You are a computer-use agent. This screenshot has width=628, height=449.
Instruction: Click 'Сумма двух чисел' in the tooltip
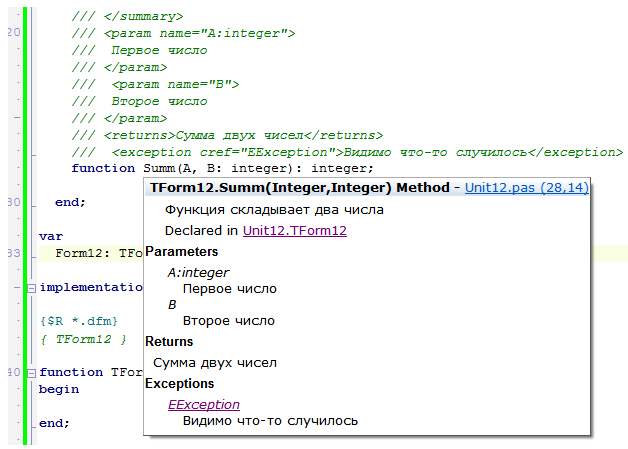[x=215, y=363]
